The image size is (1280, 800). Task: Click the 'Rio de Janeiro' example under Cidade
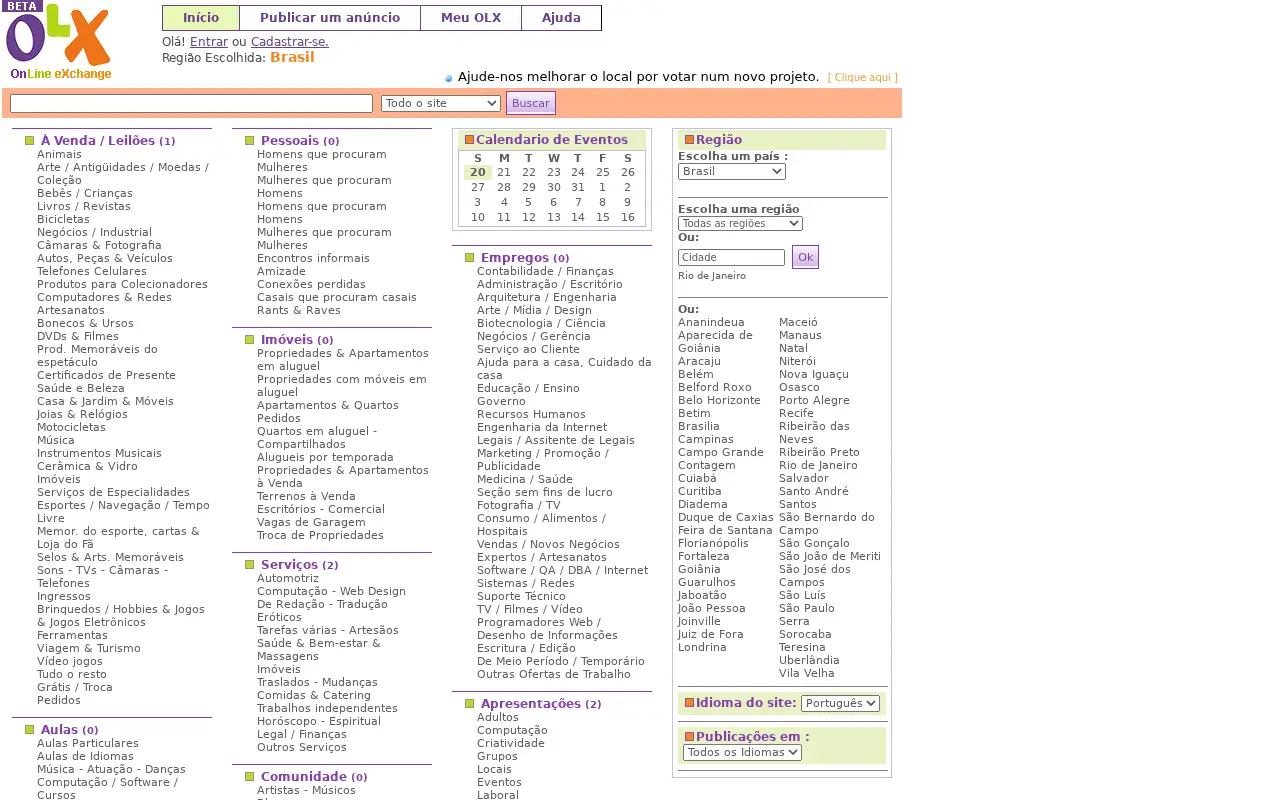point(712,276)
